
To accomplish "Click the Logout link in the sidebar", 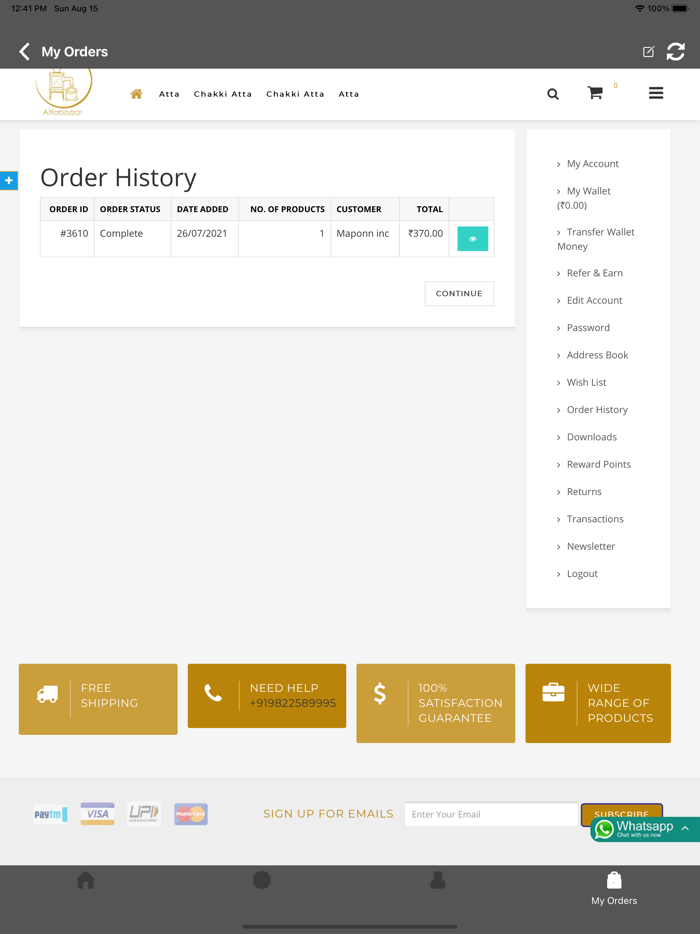I will 582,574.
